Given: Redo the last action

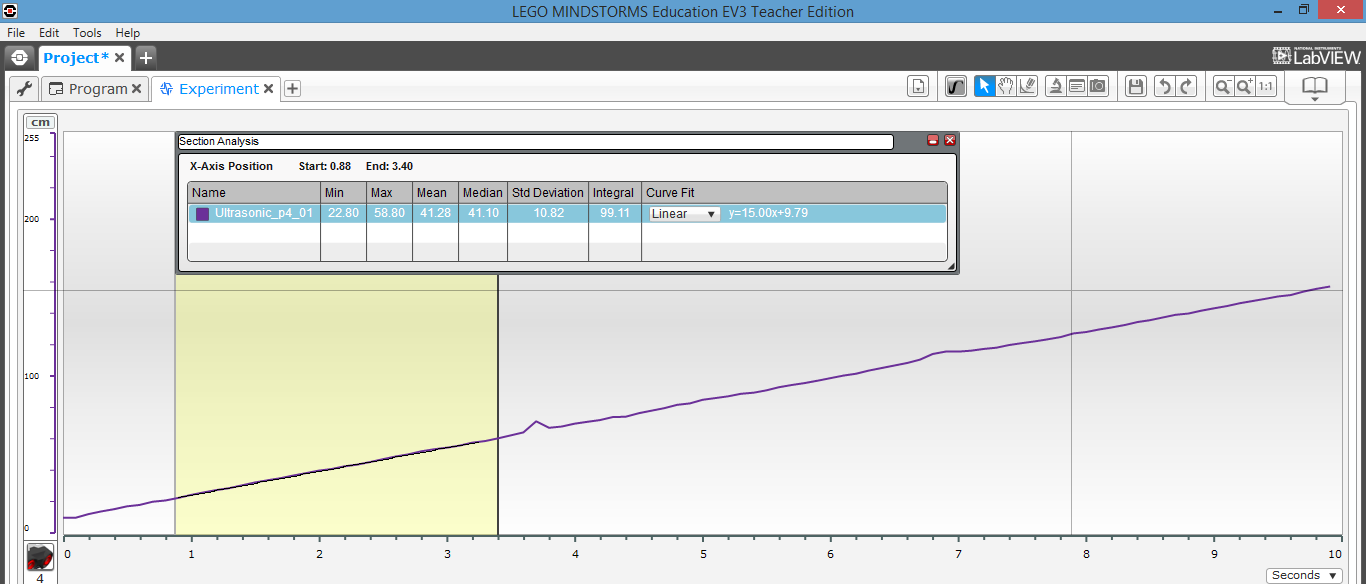Looking at the screenshot, I should (x=1186, y=87).
